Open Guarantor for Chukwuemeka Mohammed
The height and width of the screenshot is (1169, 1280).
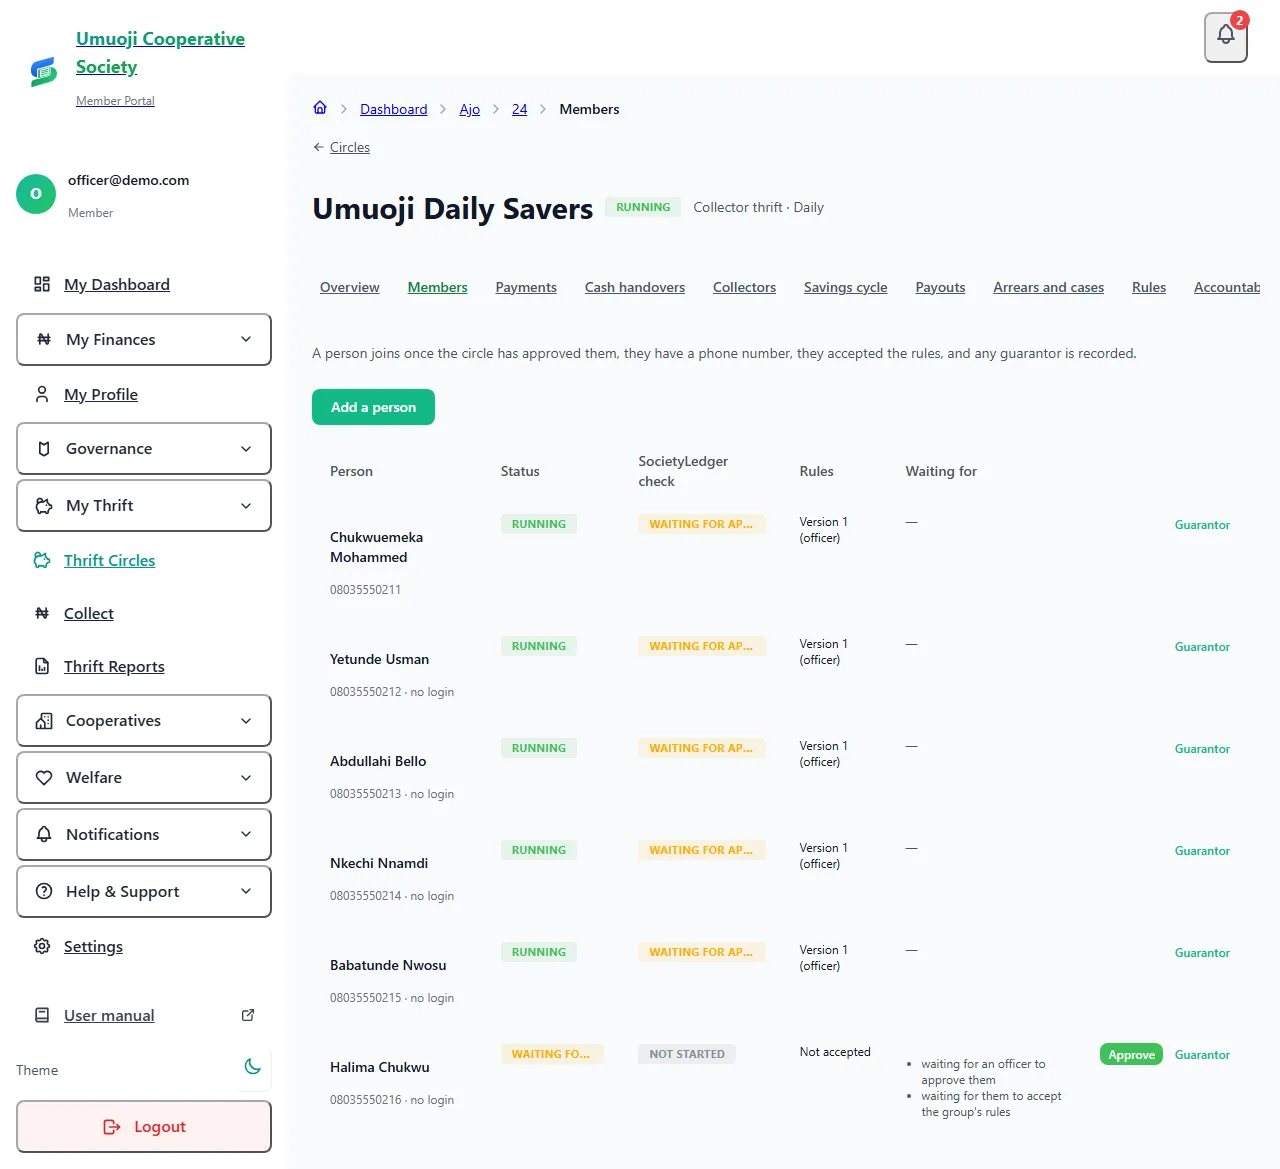click(1202, 525)
